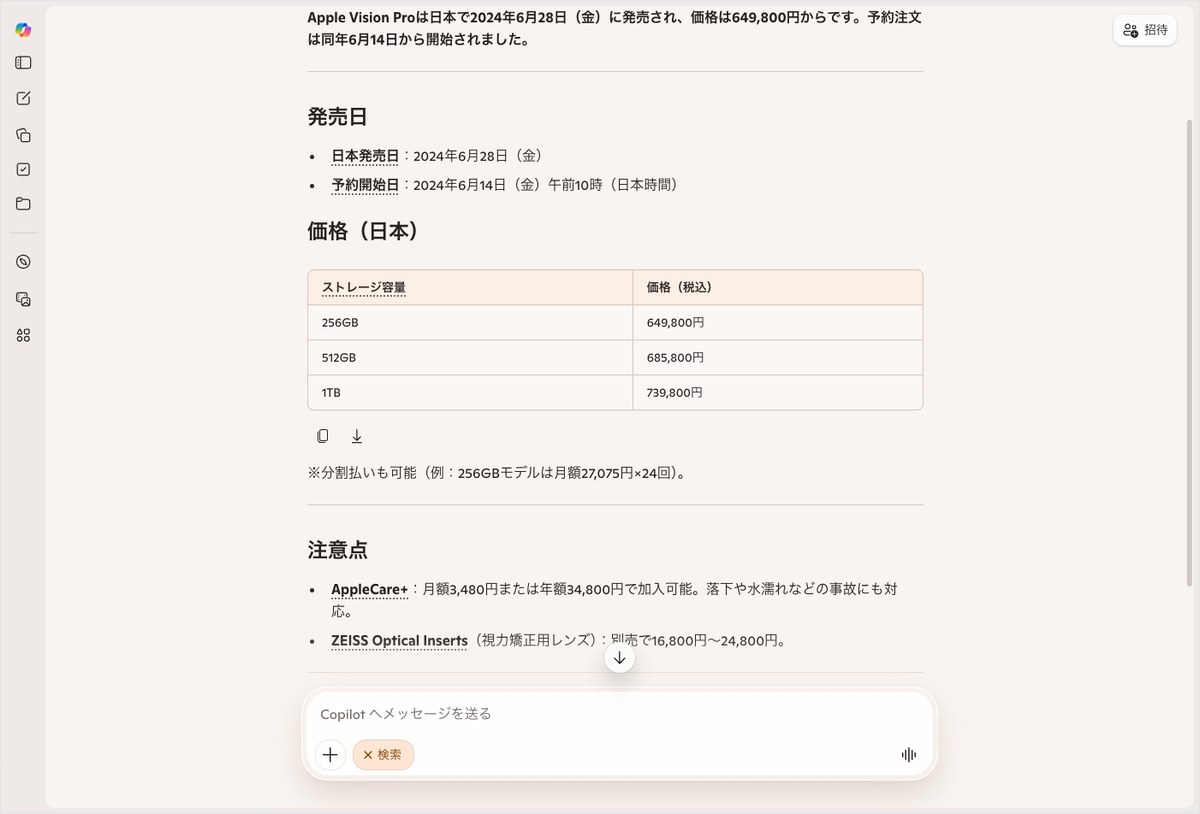
Task: Click the 発売日 heading
Action: coord(338,116)
